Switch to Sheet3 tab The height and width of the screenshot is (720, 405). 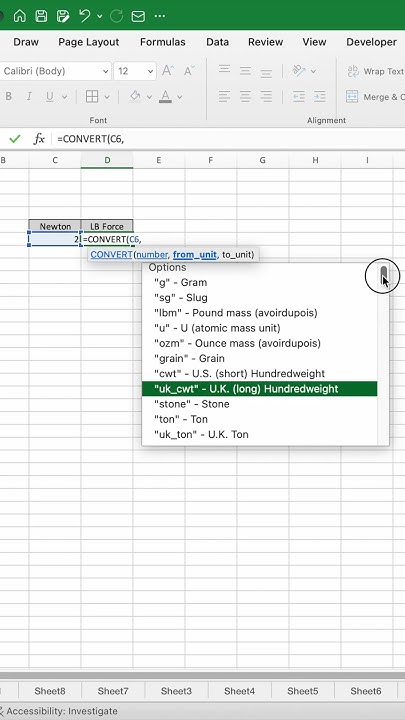176,691
